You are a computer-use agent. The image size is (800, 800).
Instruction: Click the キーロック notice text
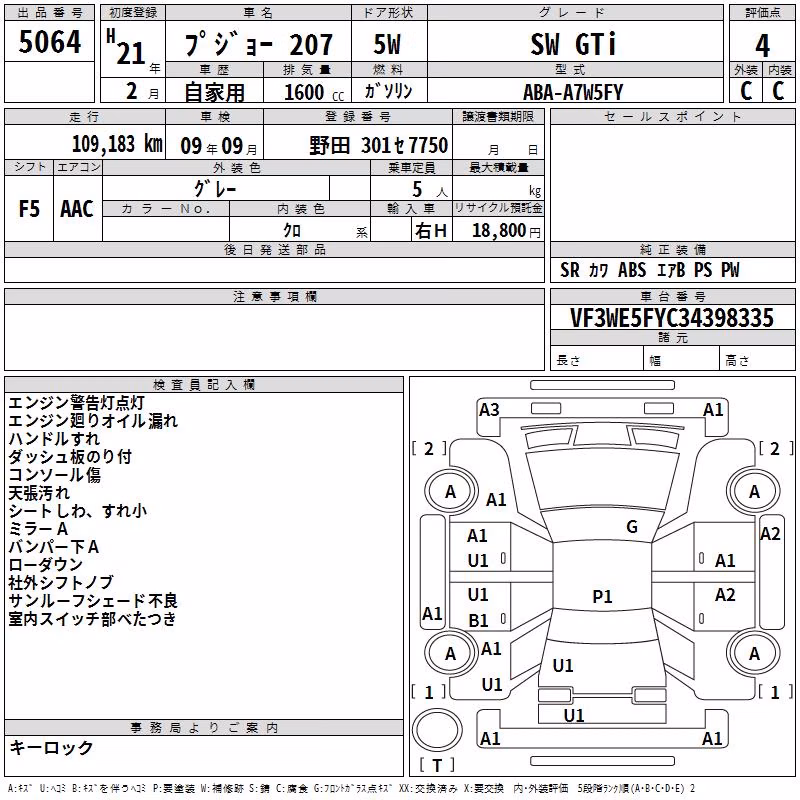click(x=51, y=747)
